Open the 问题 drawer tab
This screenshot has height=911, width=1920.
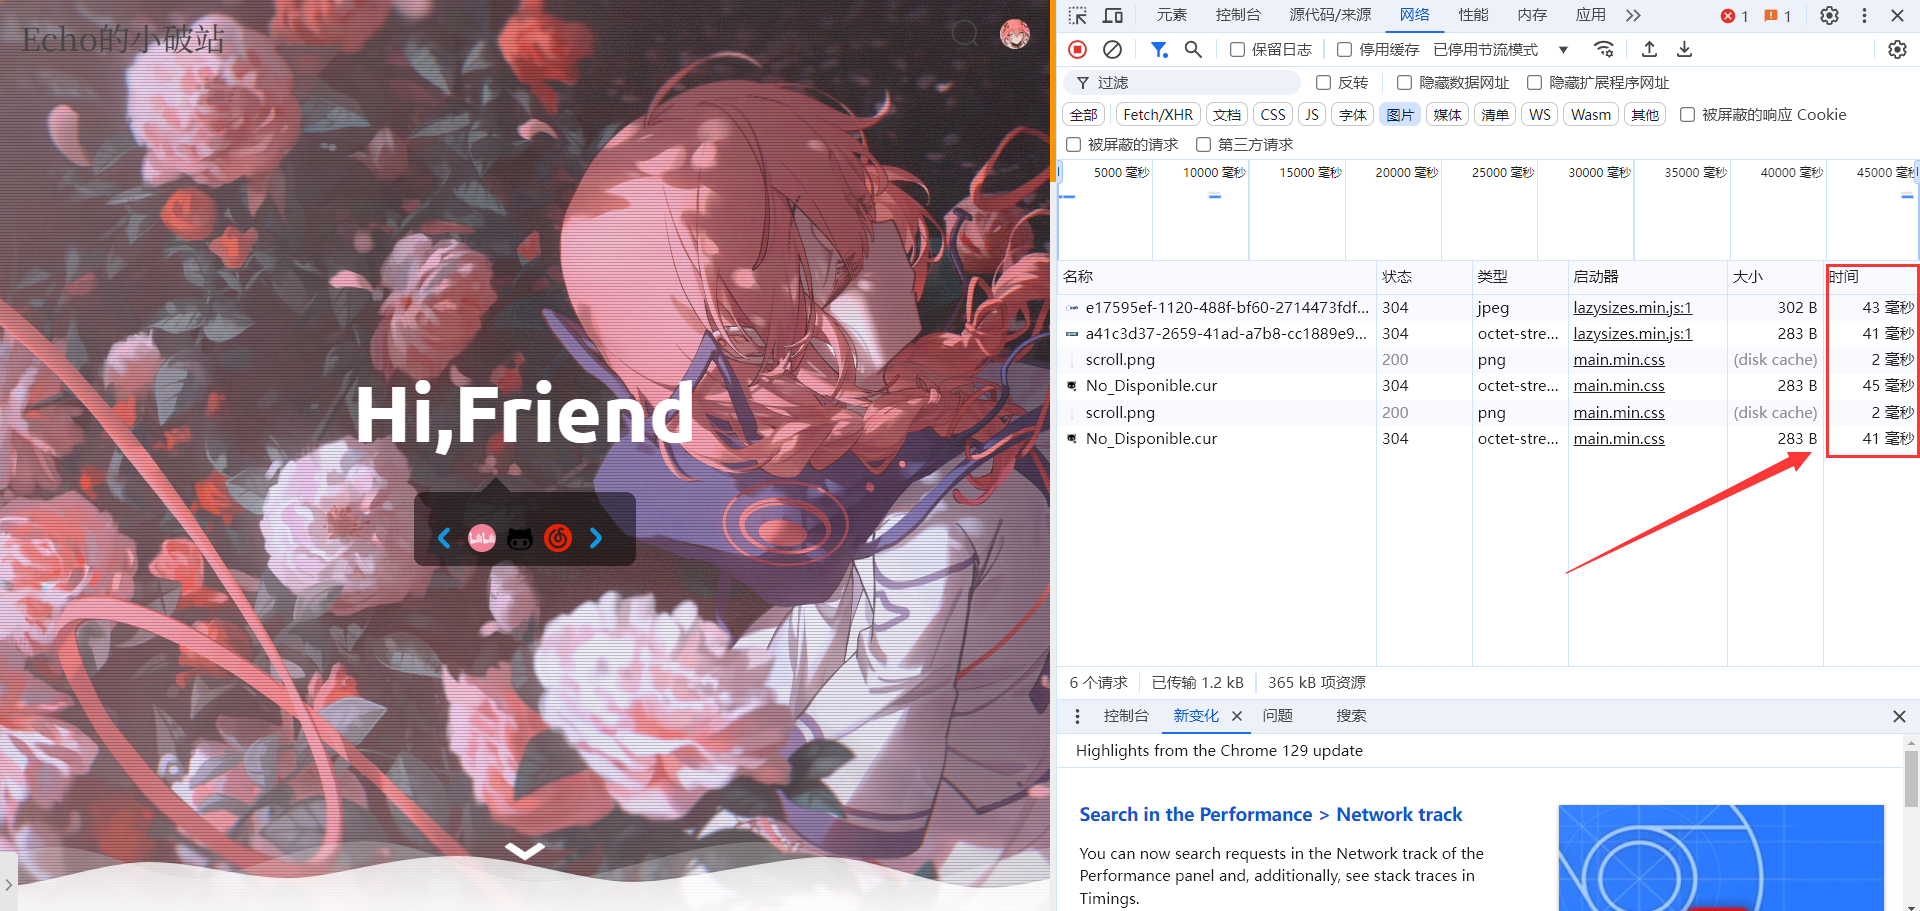point(1277,716)
